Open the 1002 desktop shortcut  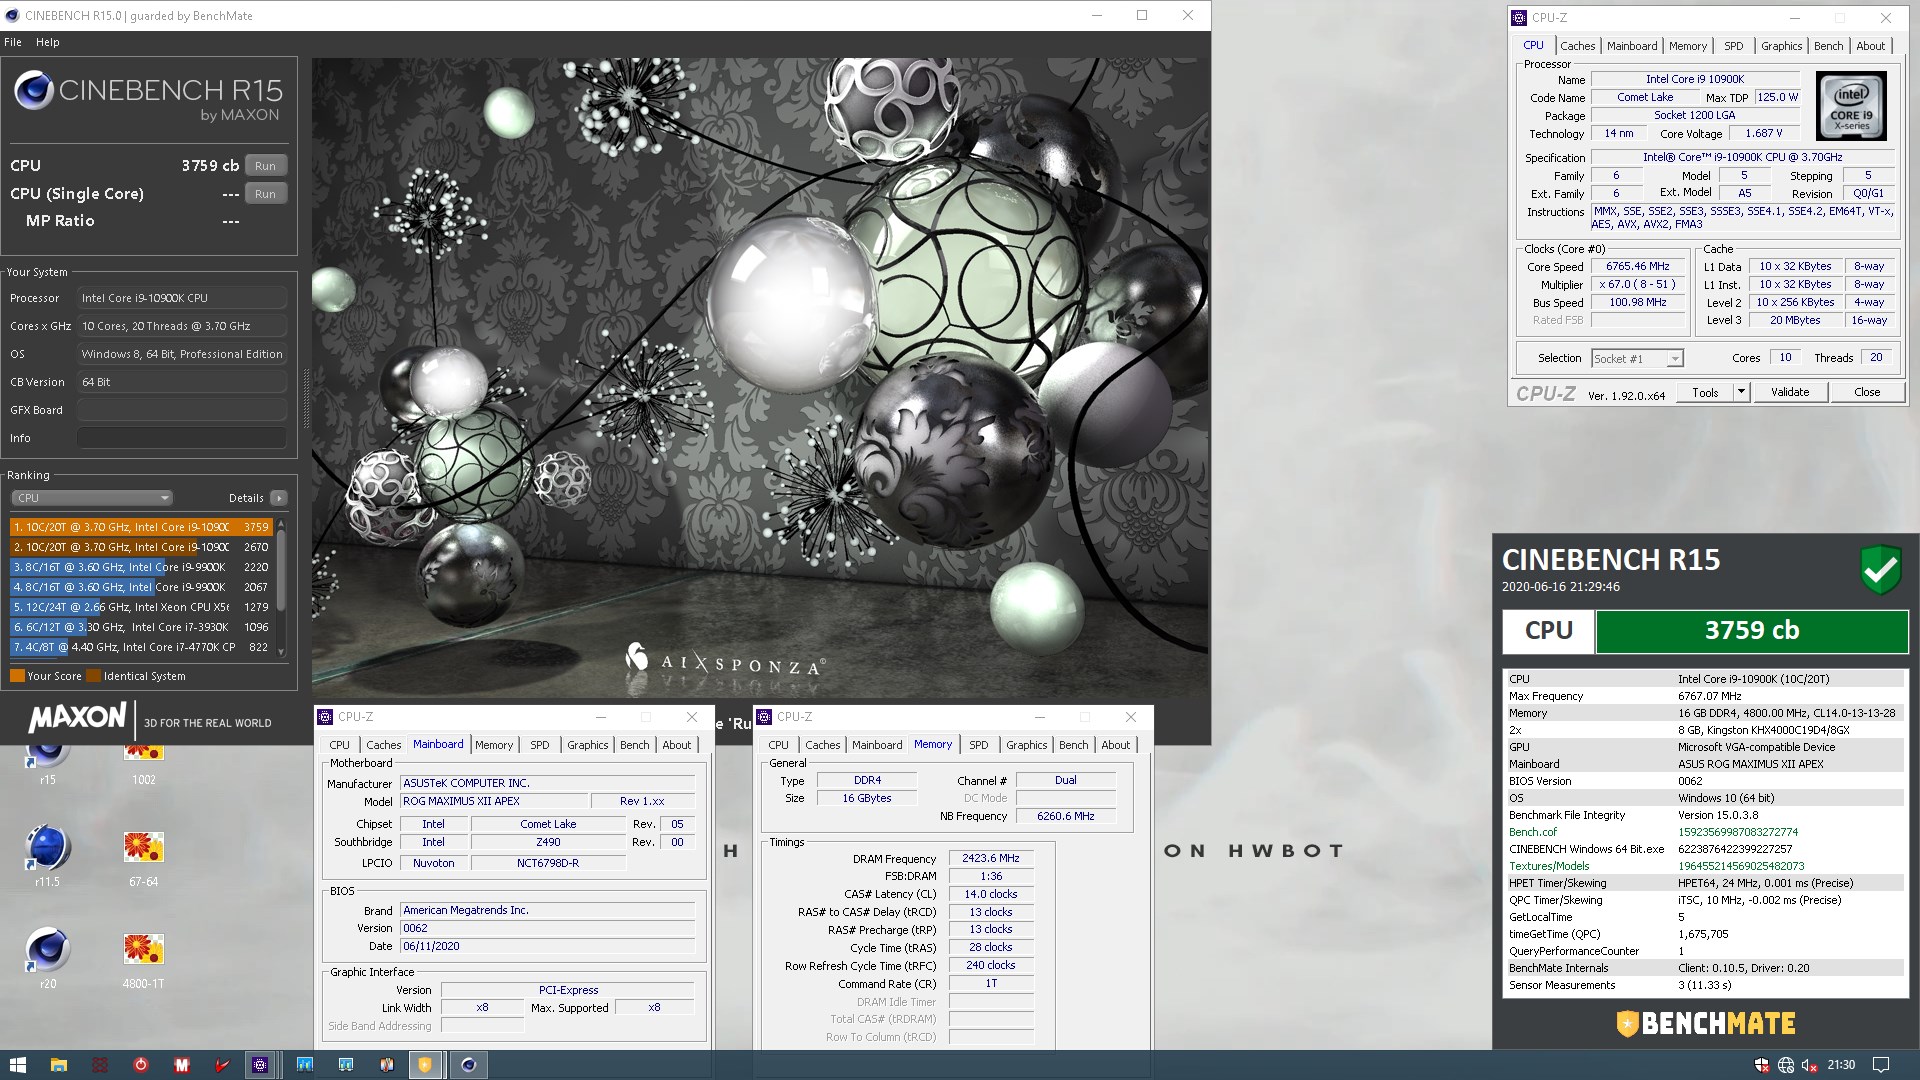pos(143,764)
